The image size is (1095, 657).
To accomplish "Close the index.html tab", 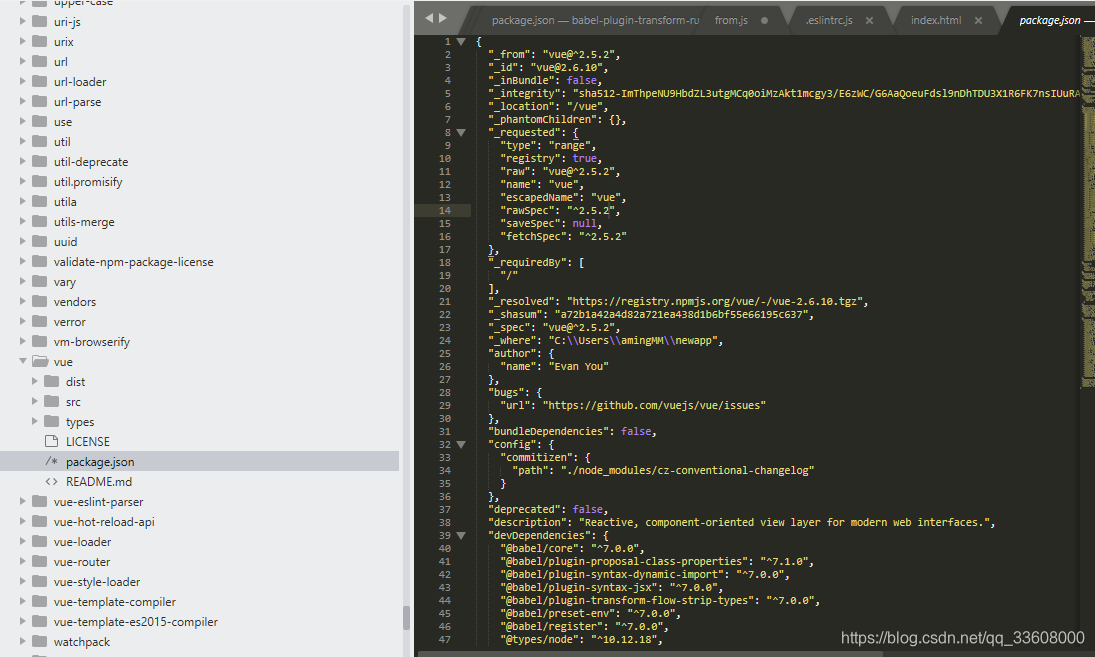I will click(x=978, y=20).
